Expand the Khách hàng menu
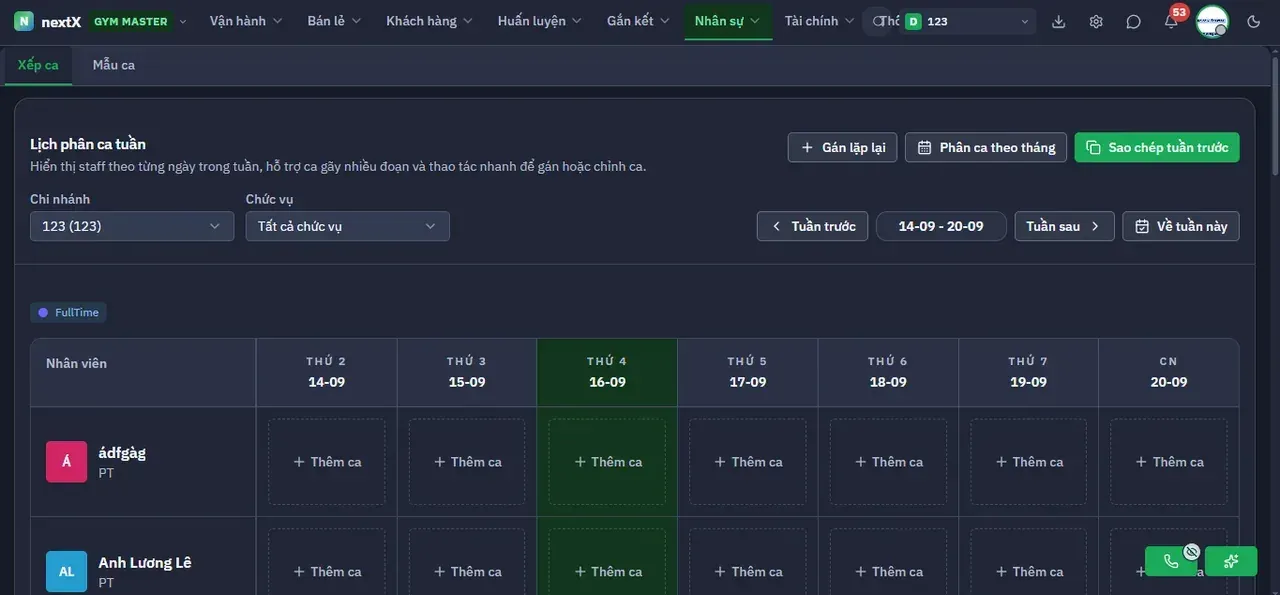The height and width of the screenshot is (595, 1280). click(429, 21)
